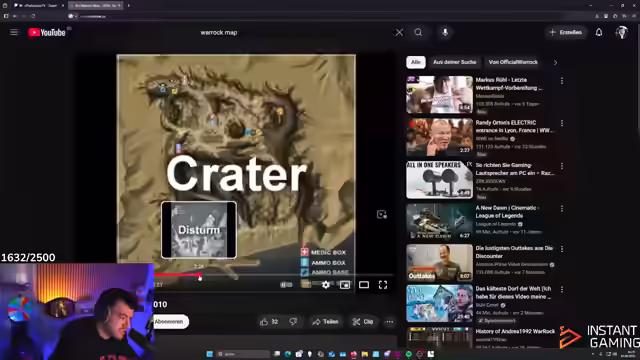The image size is (640, 360).
Task: Create a clip with Clip button
Action: 363,322
